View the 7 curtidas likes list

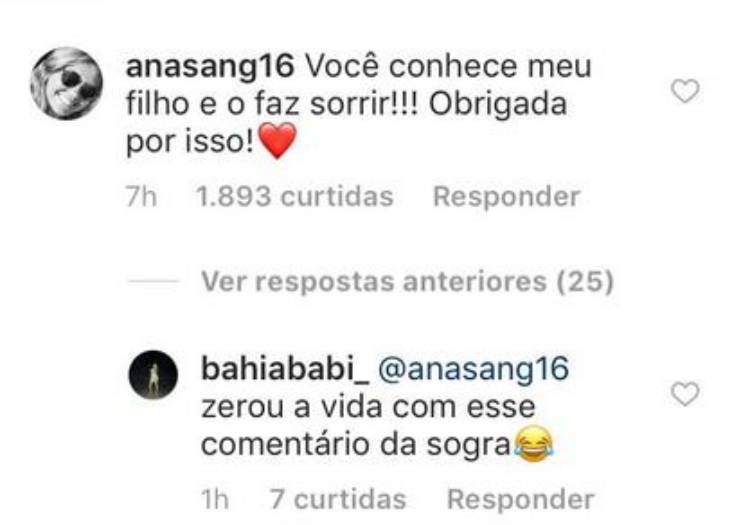tap(338, 500)
